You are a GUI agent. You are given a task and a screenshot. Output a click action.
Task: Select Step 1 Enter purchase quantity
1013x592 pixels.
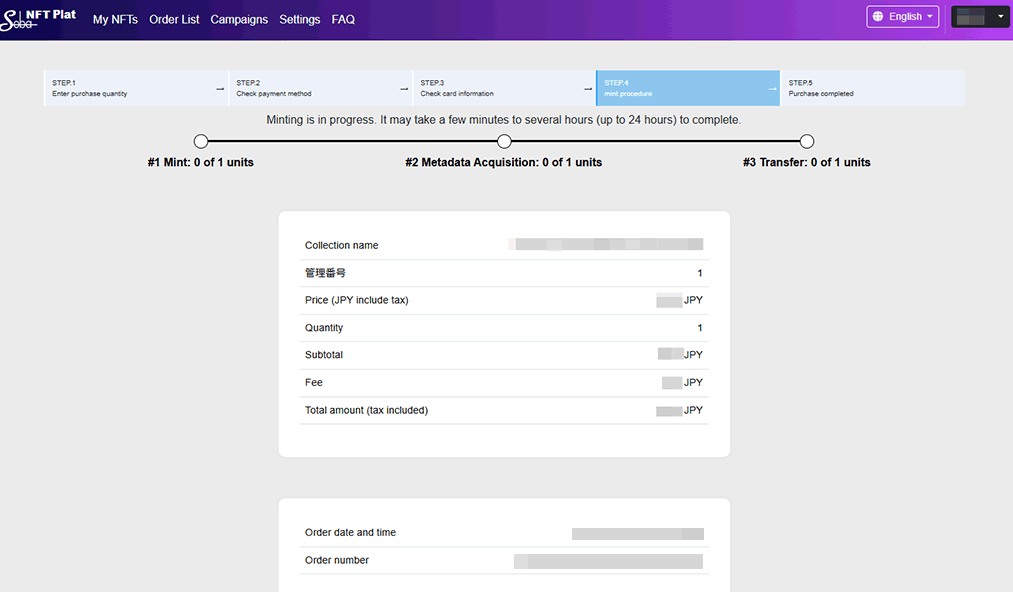[x=128, y=88]
